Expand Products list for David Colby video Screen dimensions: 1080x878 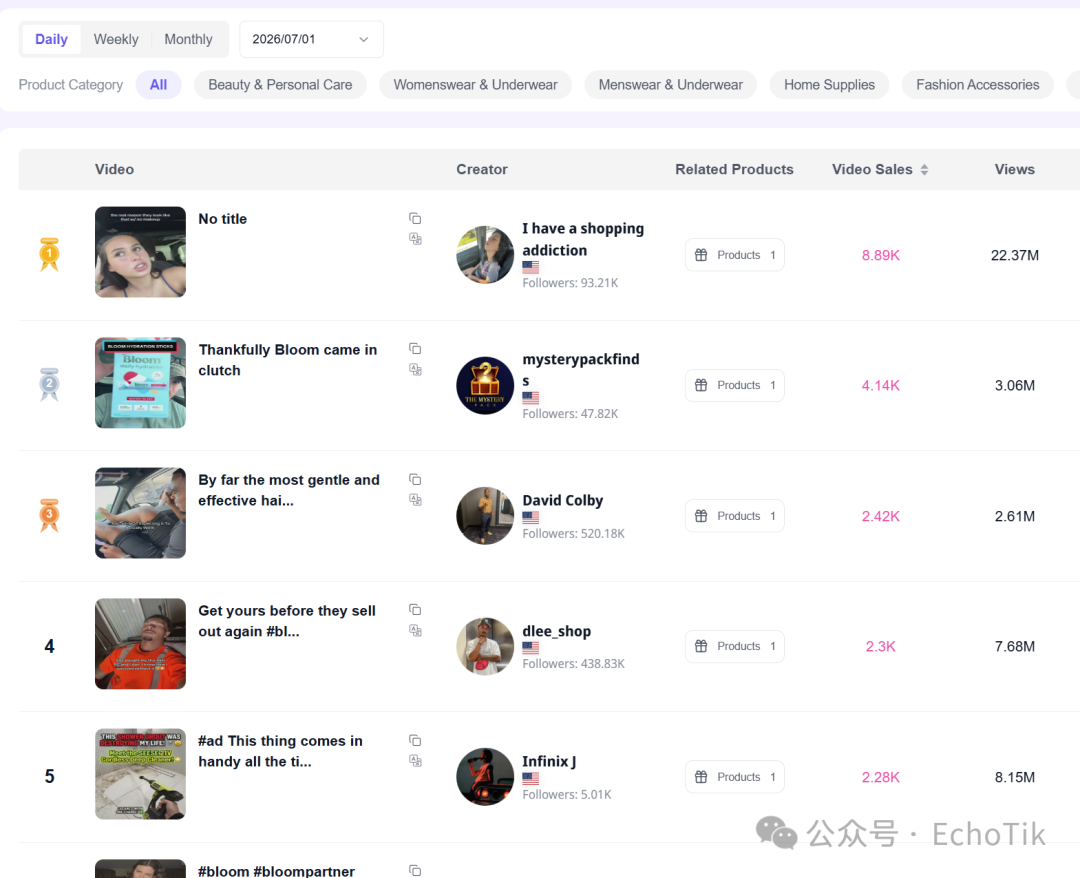tap(734, 516)
